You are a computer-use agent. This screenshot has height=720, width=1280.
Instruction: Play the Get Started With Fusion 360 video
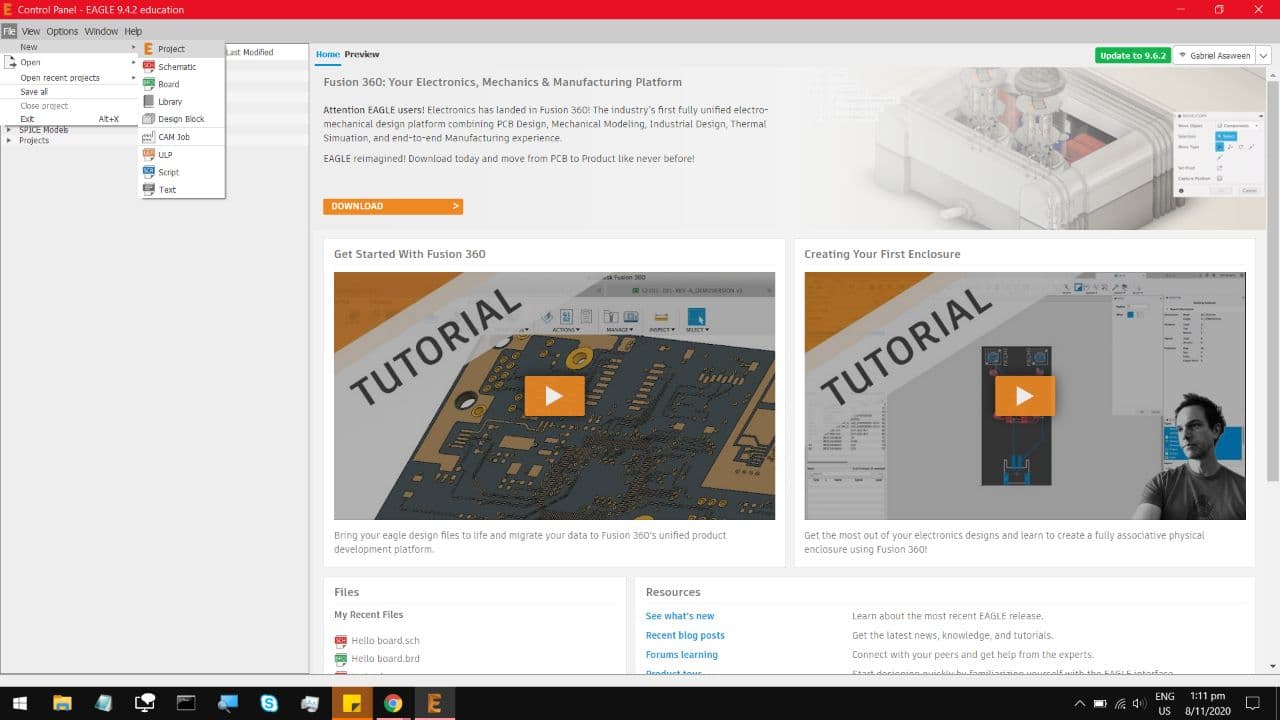click(x=554, y=396)
